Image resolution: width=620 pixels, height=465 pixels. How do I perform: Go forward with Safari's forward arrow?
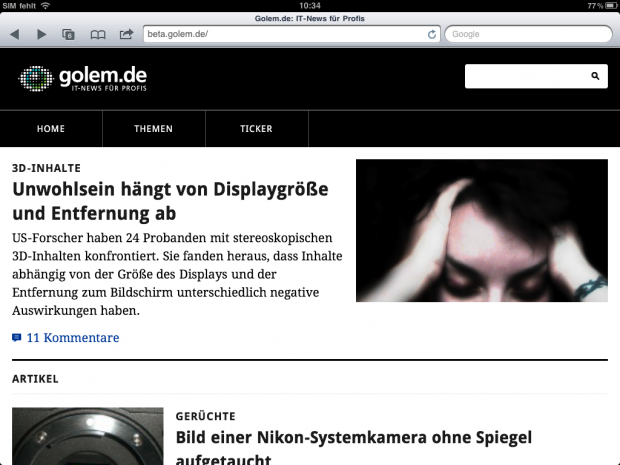pyautogui.click(x=42, y=34)
